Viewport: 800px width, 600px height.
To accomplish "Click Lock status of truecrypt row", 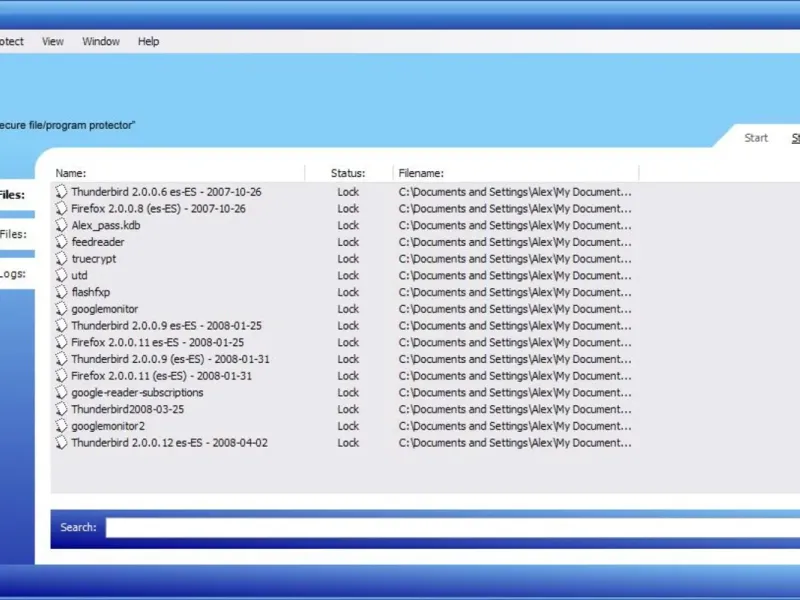I will 348,259.
